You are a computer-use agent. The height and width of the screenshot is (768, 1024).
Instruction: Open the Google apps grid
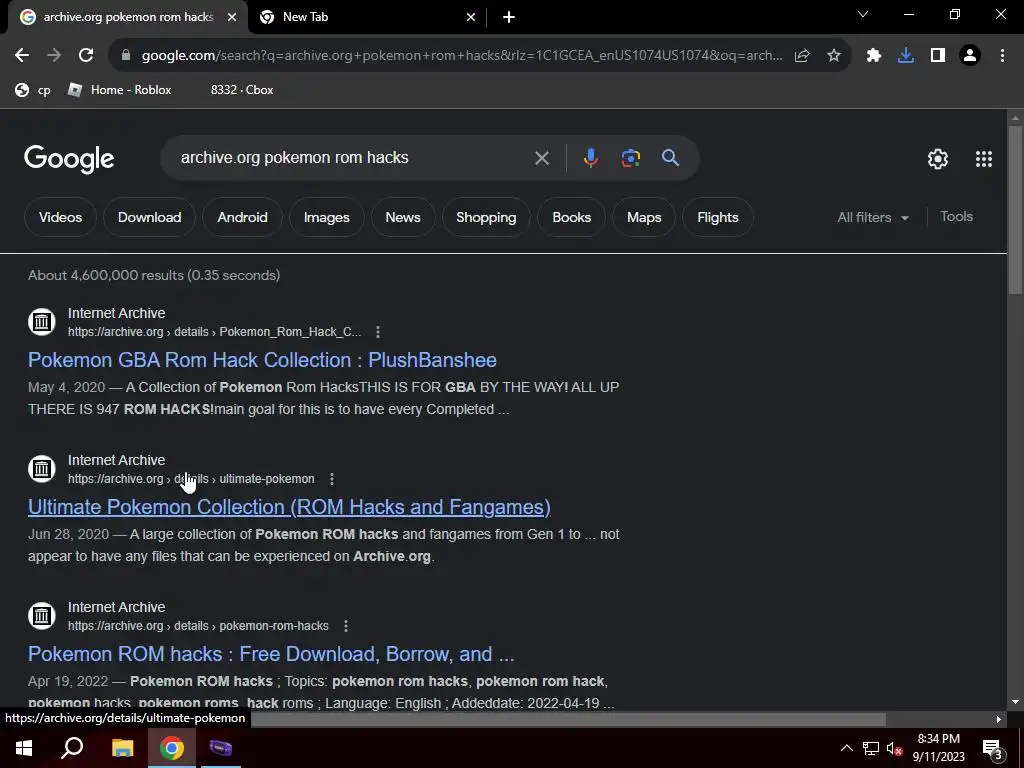click(984, 159)
